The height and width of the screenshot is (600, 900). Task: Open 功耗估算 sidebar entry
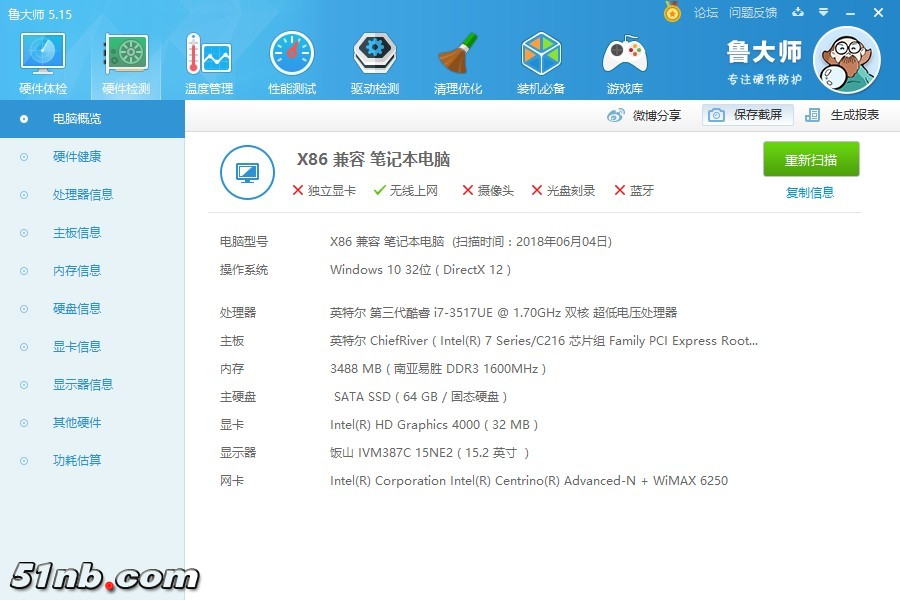(x=77, y=461)
